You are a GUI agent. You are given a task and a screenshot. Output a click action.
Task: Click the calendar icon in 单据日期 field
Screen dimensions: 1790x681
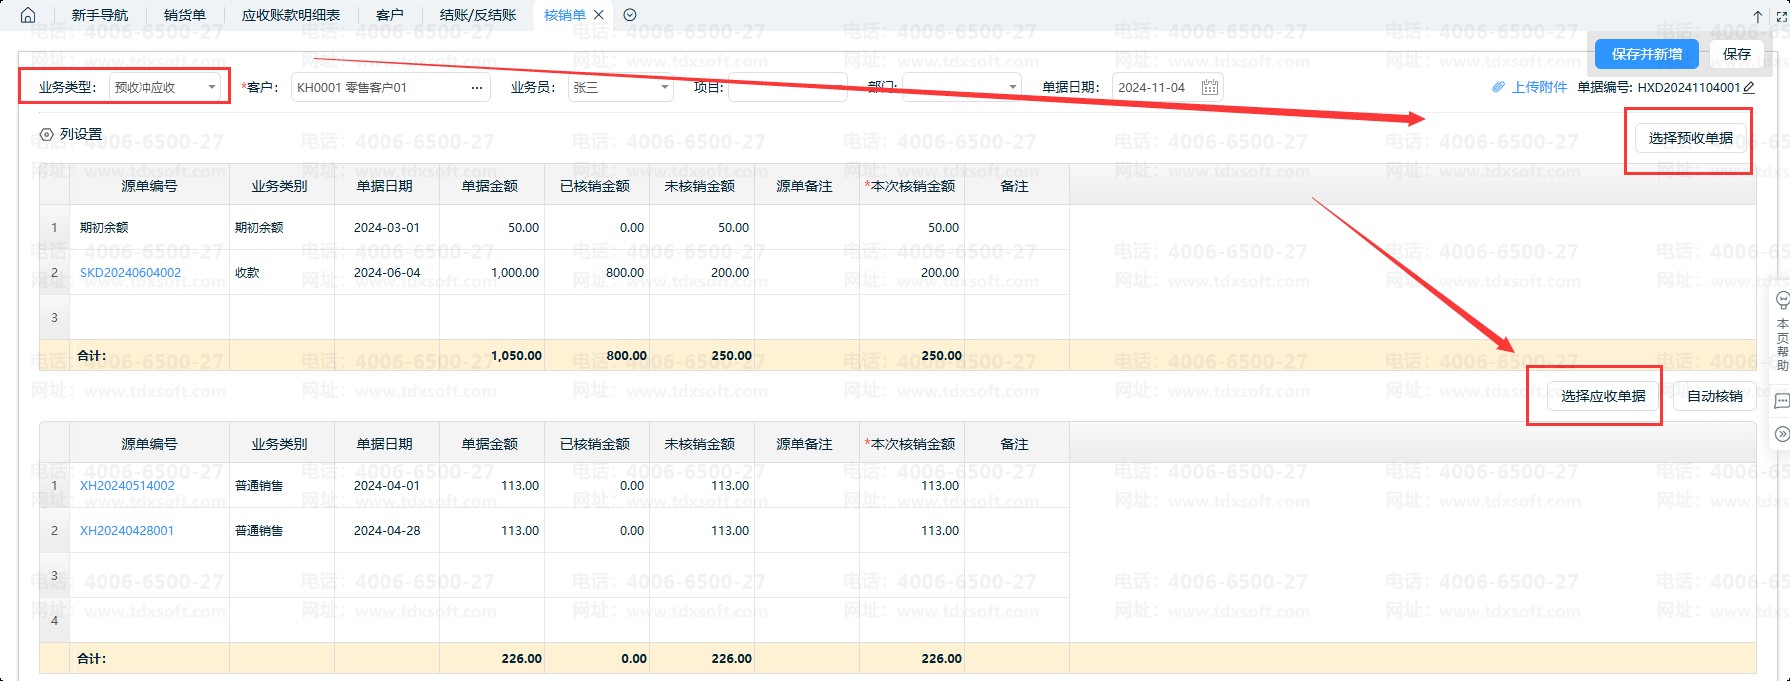pyautogui.click(x=1209, y=88)
